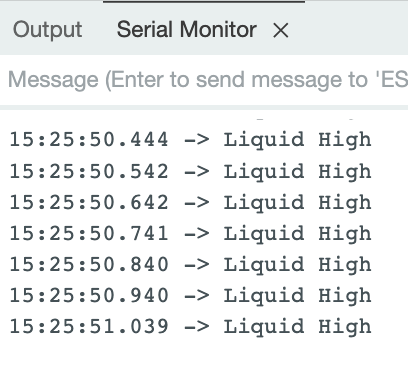Click timestamp 15:25:50.642 in the log
Image resolution: width=408 pixels, height=365 pixels.
click(89, 203)
